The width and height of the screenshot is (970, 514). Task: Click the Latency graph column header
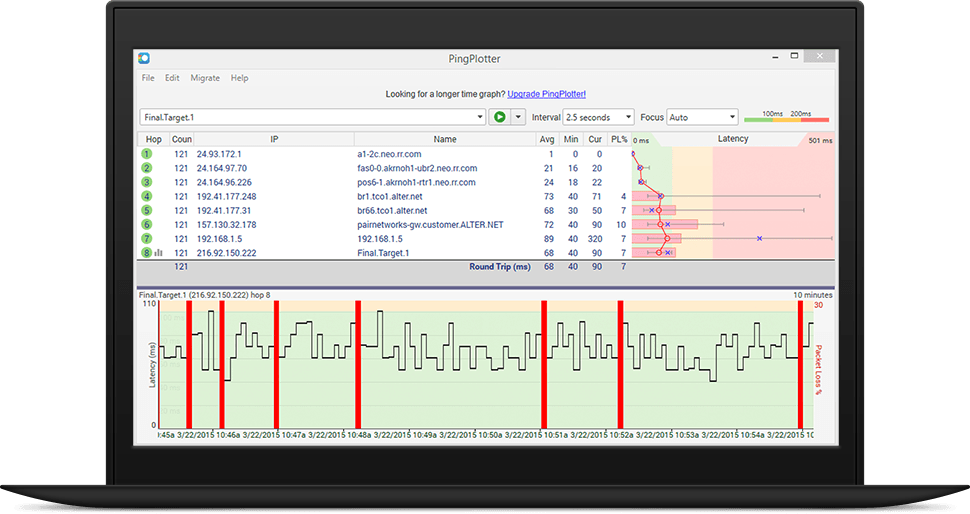(x=733, y=139)
